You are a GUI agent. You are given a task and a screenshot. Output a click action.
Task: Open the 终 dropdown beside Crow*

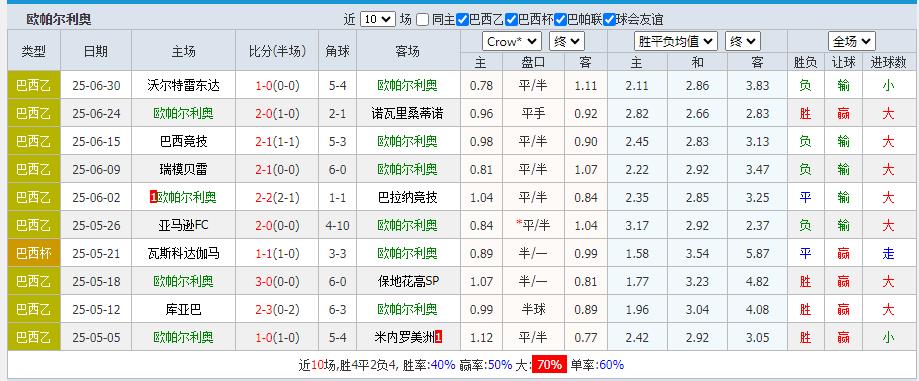tap(567, 42)
